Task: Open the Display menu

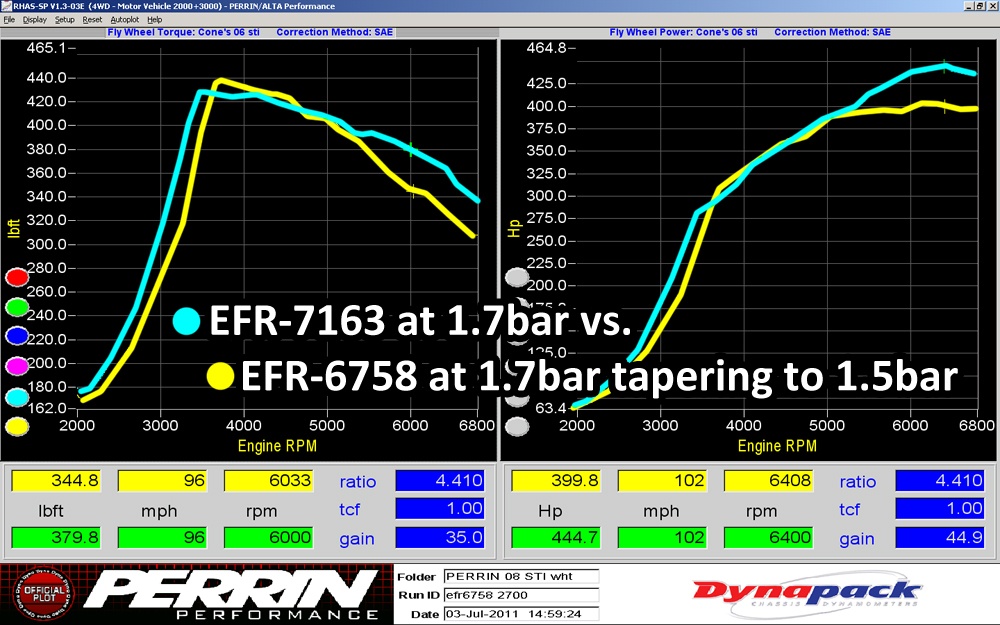Action: 34,20
